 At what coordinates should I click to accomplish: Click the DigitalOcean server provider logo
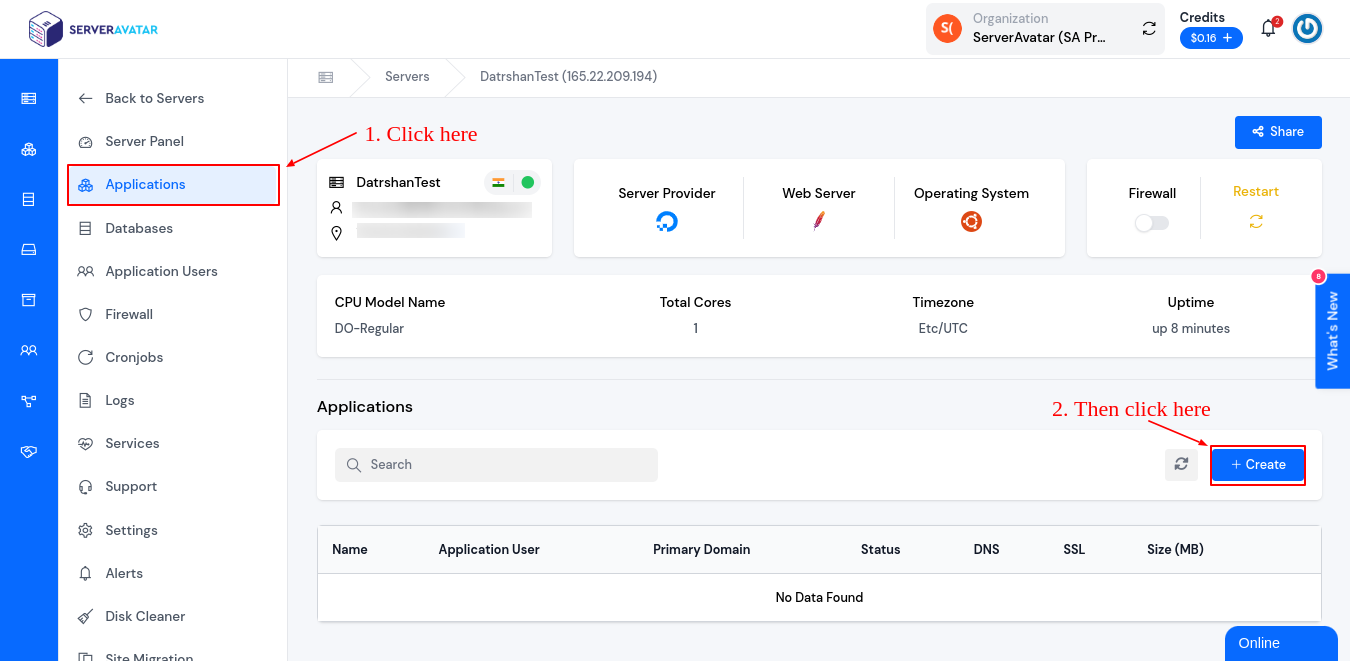[667, 222]
